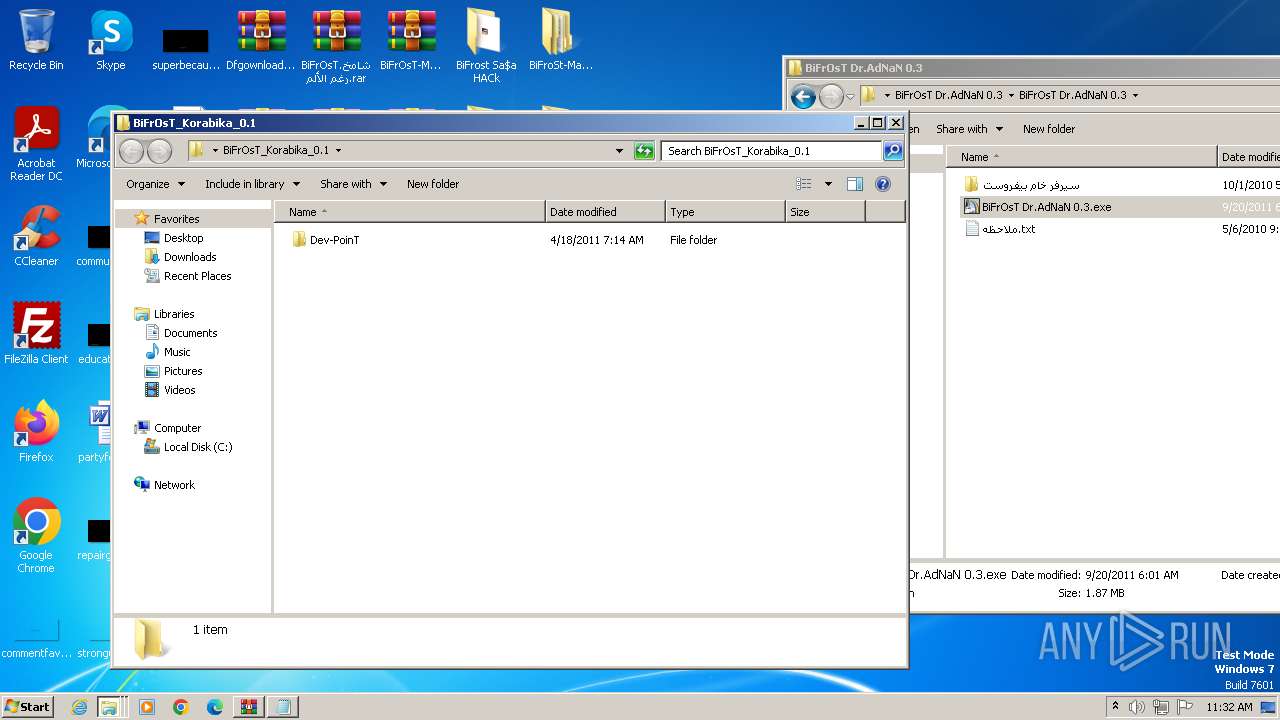The image size is (1280, 720).
Task: Show the preview pane
Action: 855,184
